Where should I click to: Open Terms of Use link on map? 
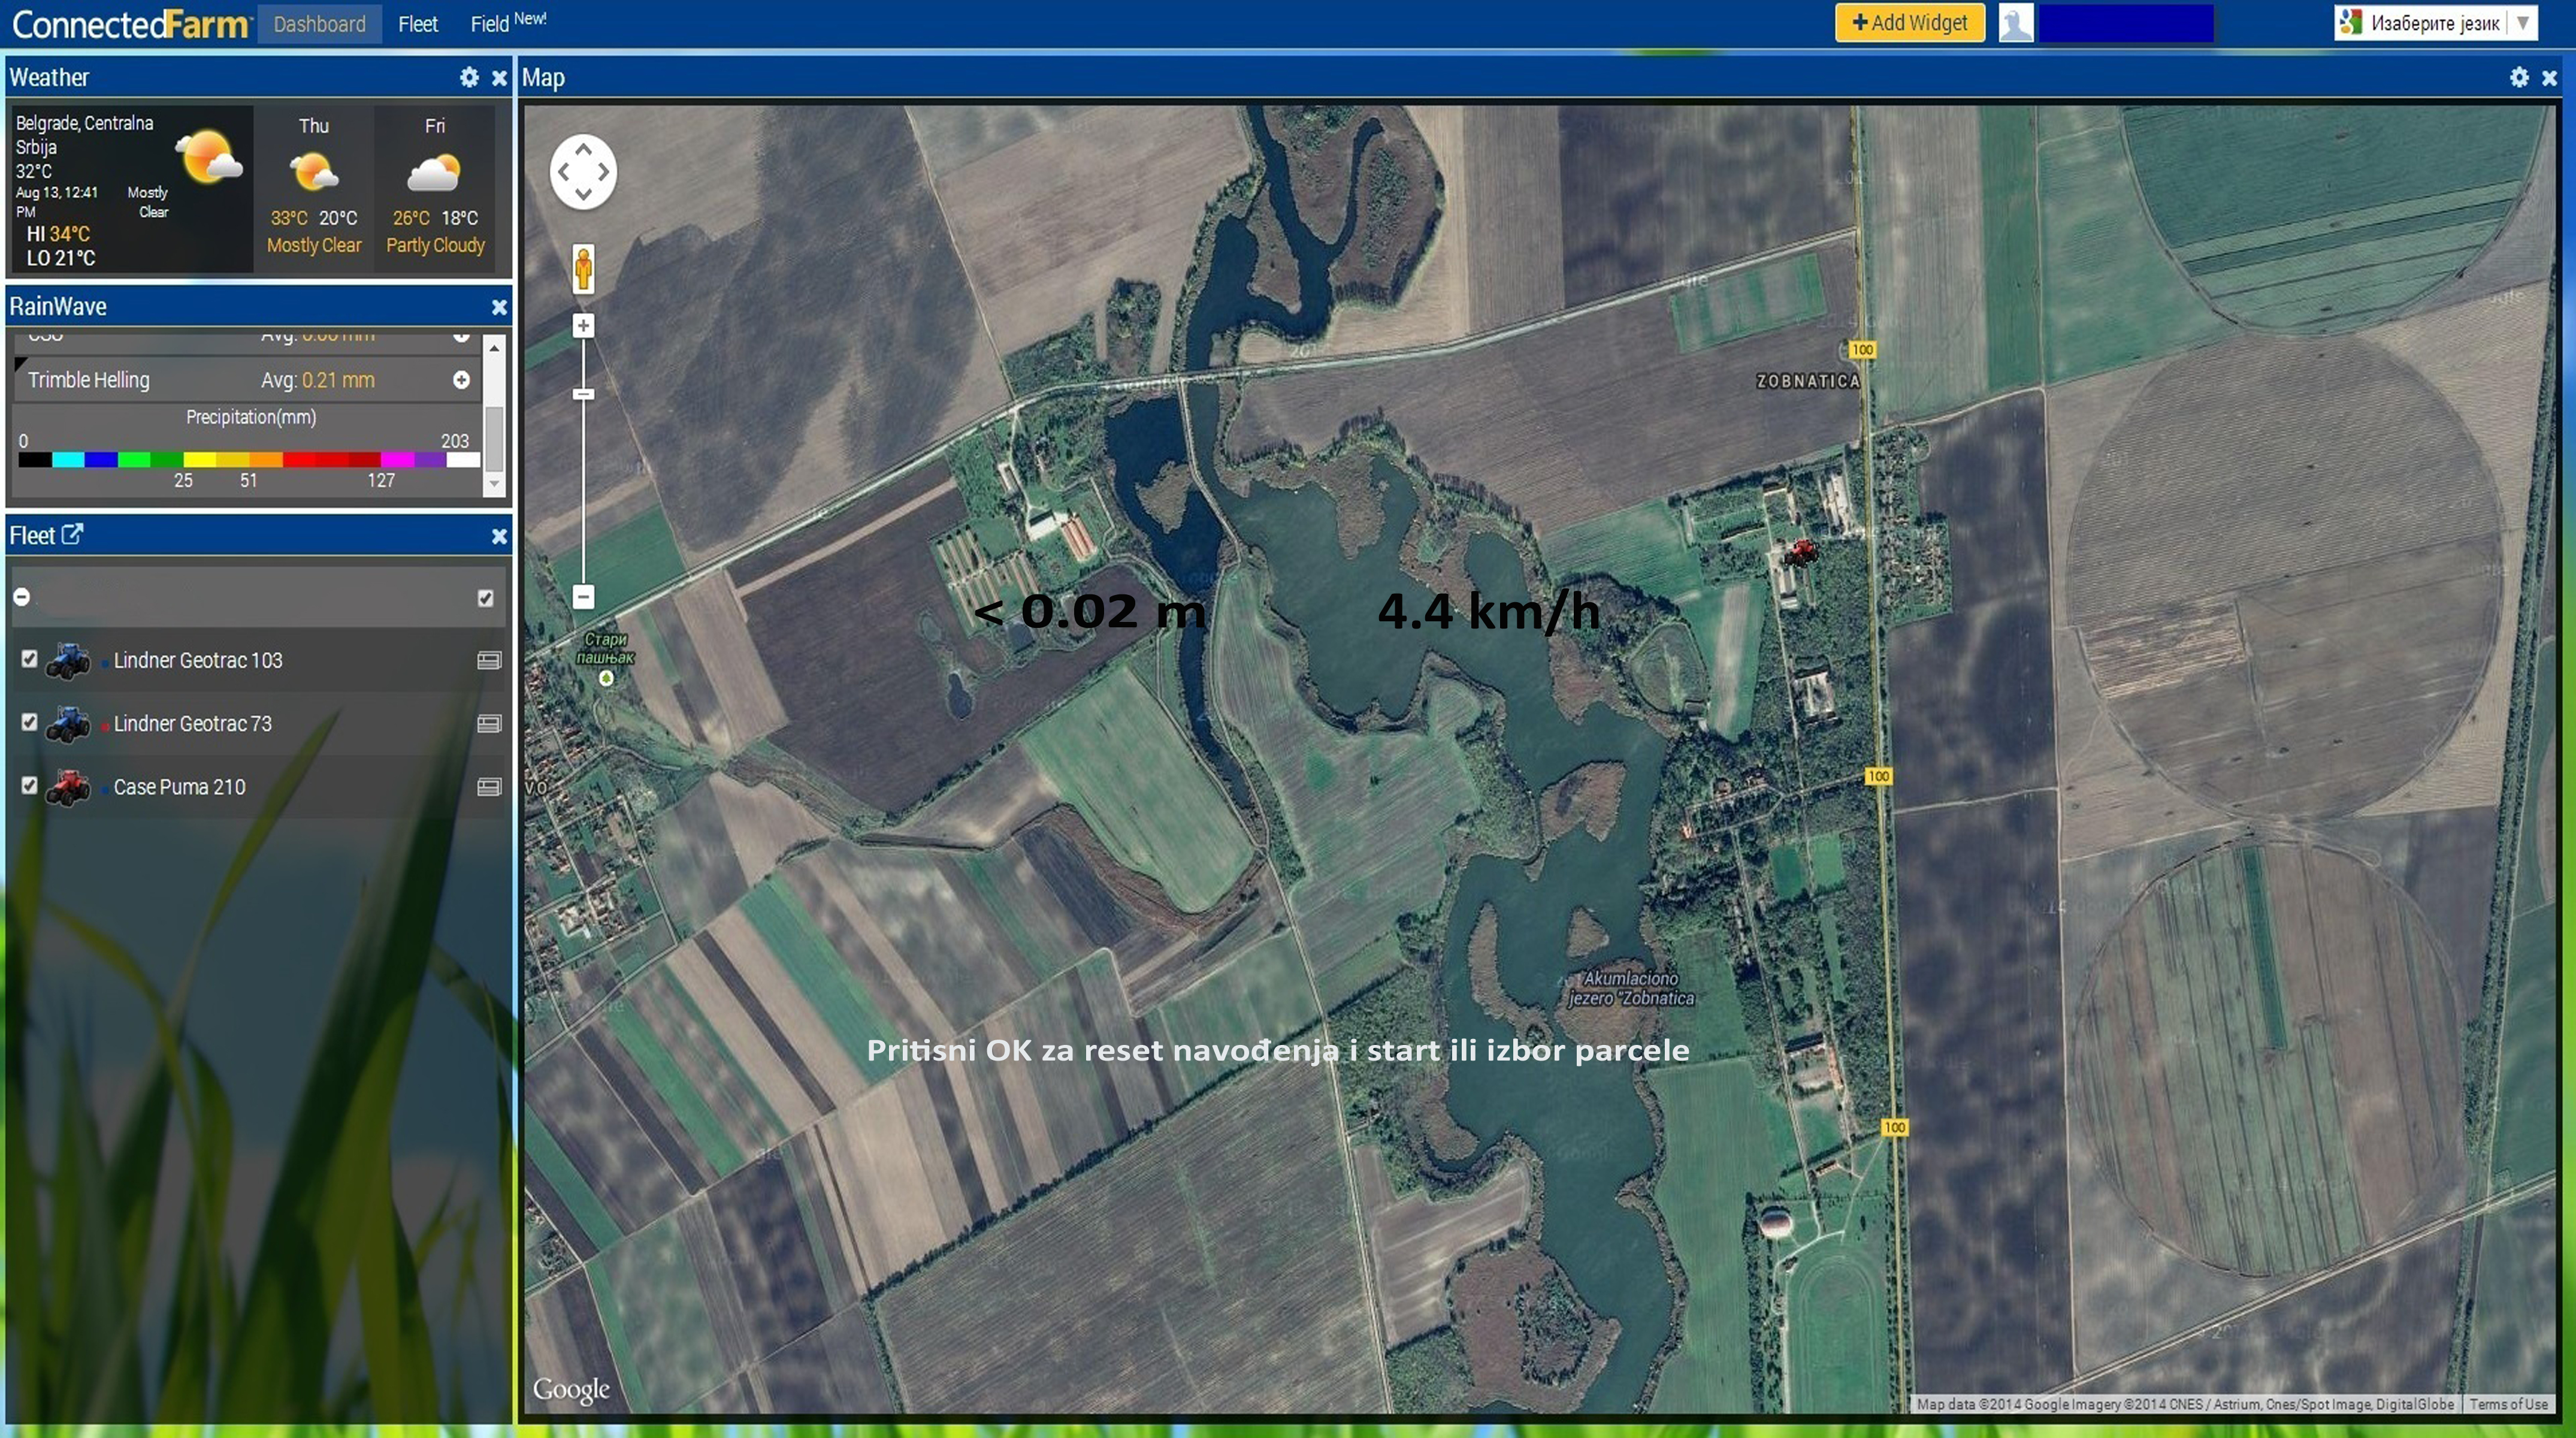[x=2508, y=1404]
